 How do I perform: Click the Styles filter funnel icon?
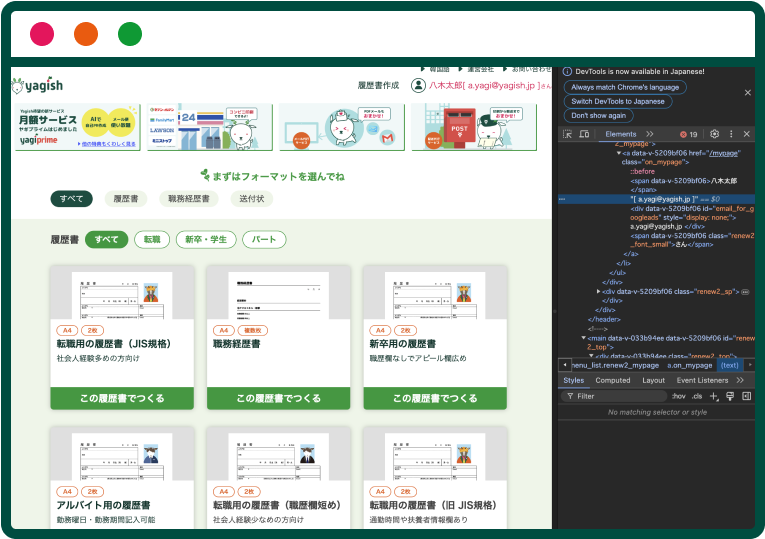tap(570, 396)
